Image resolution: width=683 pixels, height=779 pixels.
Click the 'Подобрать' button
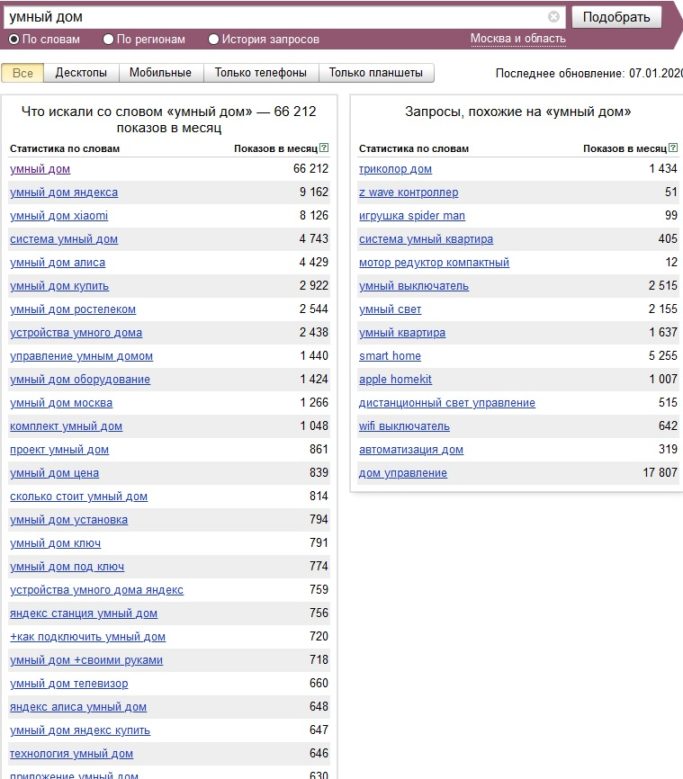pos(616,17)
